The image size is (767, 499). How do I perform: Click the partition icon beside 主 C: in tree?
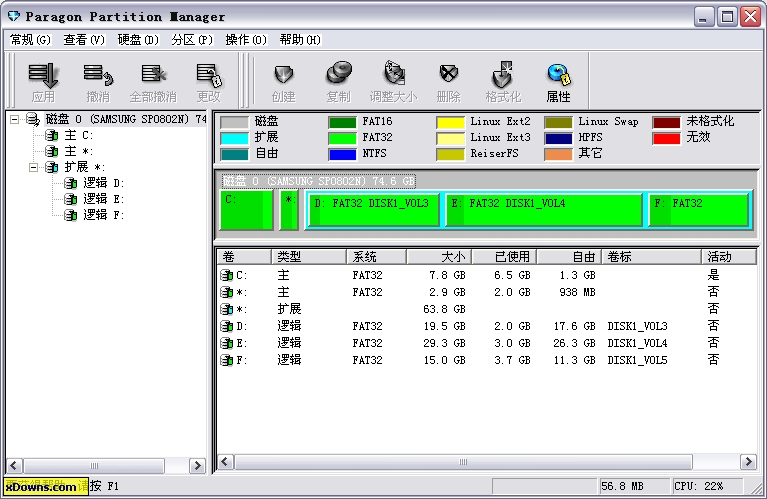(x=51, y=135)
